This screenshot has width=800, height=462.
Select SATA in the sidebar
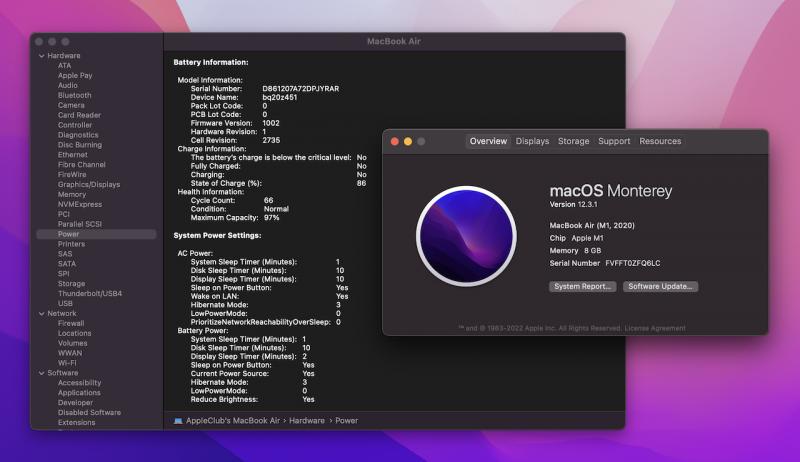[x=67, y=264]
